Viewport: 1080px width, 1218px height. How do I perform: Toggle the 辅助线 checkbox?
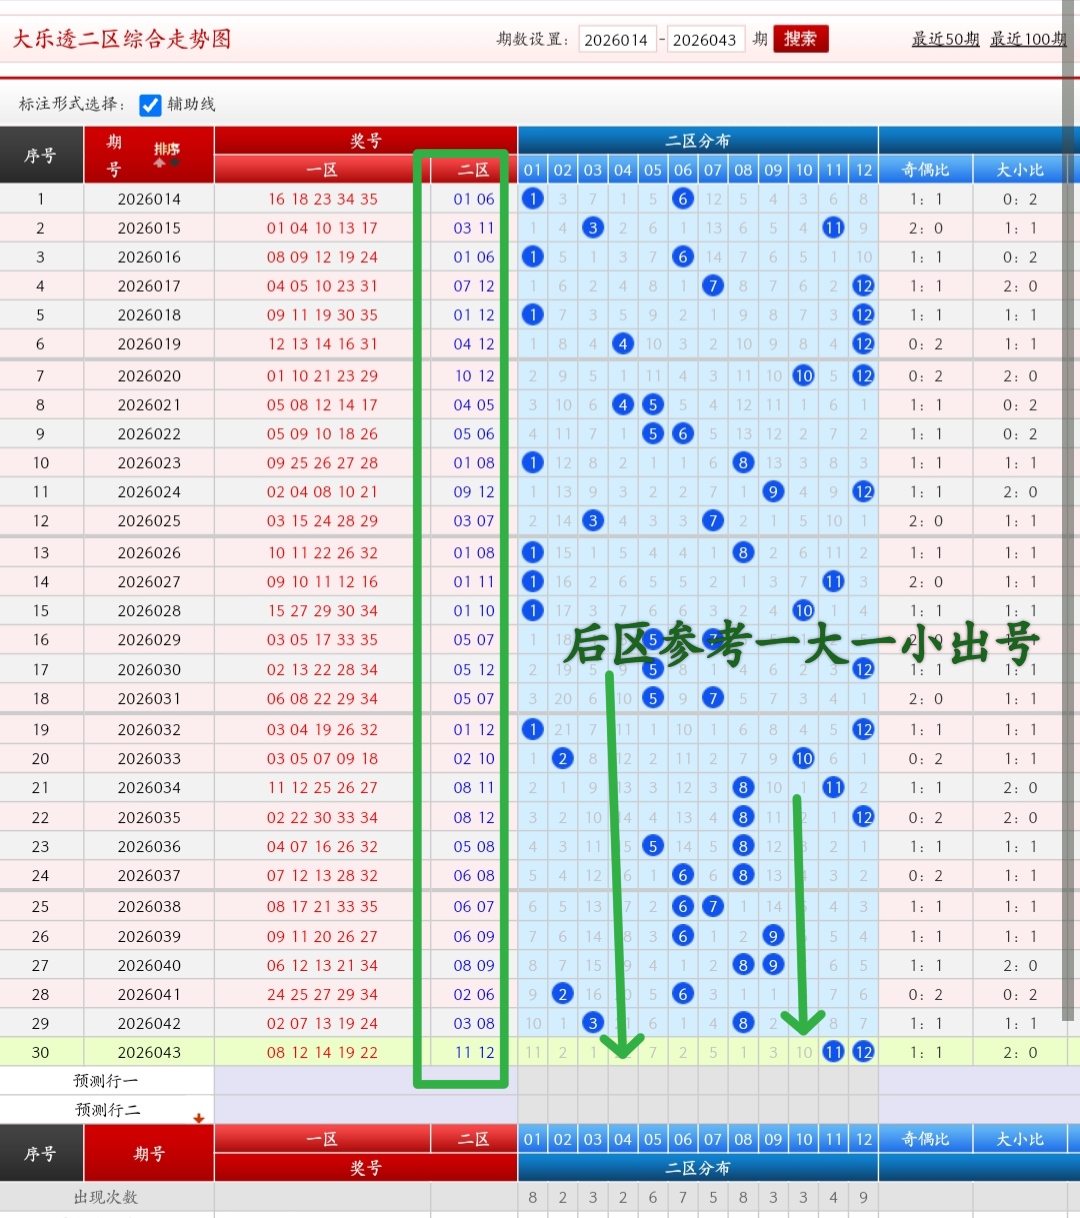(x=150, y=105)
